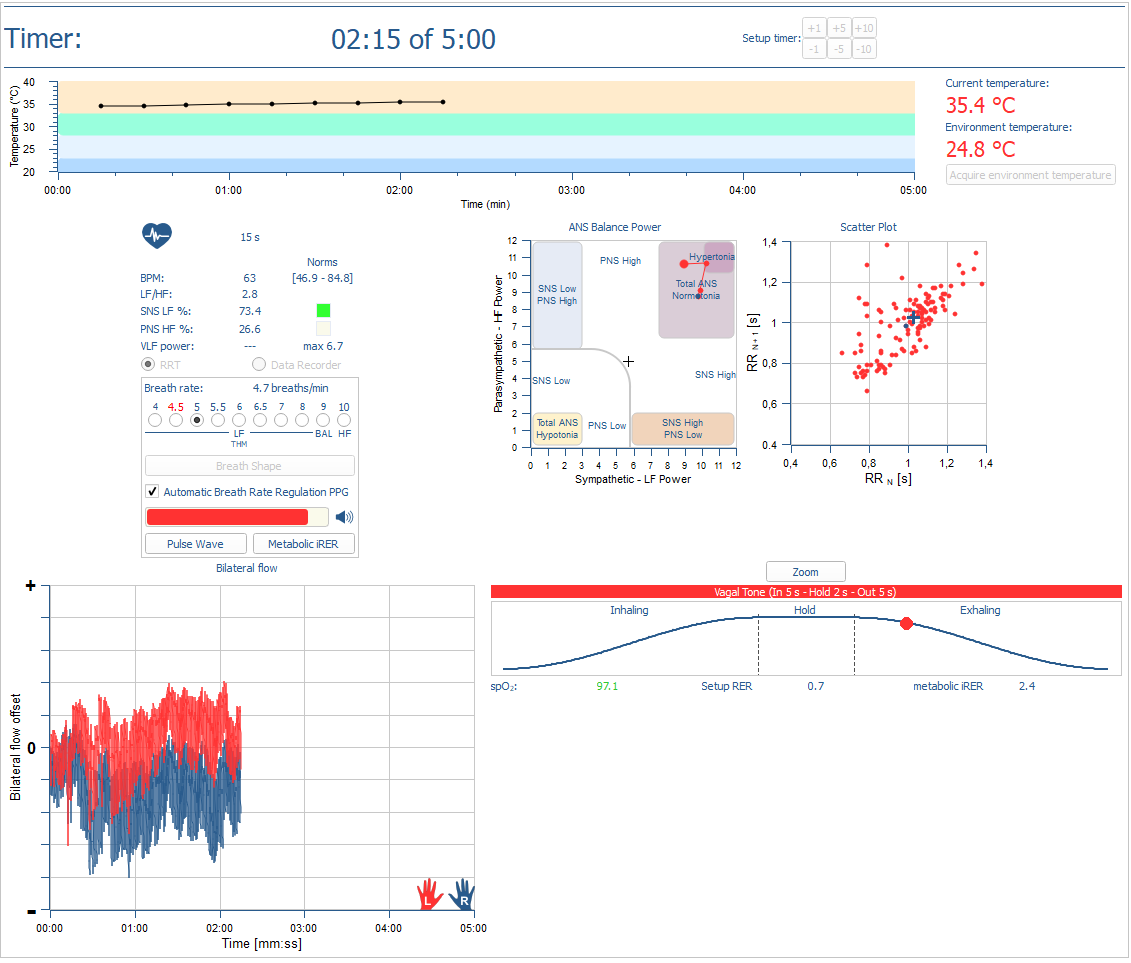Screen dimensions: 1131x963
Task: Click the red marker in ANS Balance chart
Action: tap(684, 264)
